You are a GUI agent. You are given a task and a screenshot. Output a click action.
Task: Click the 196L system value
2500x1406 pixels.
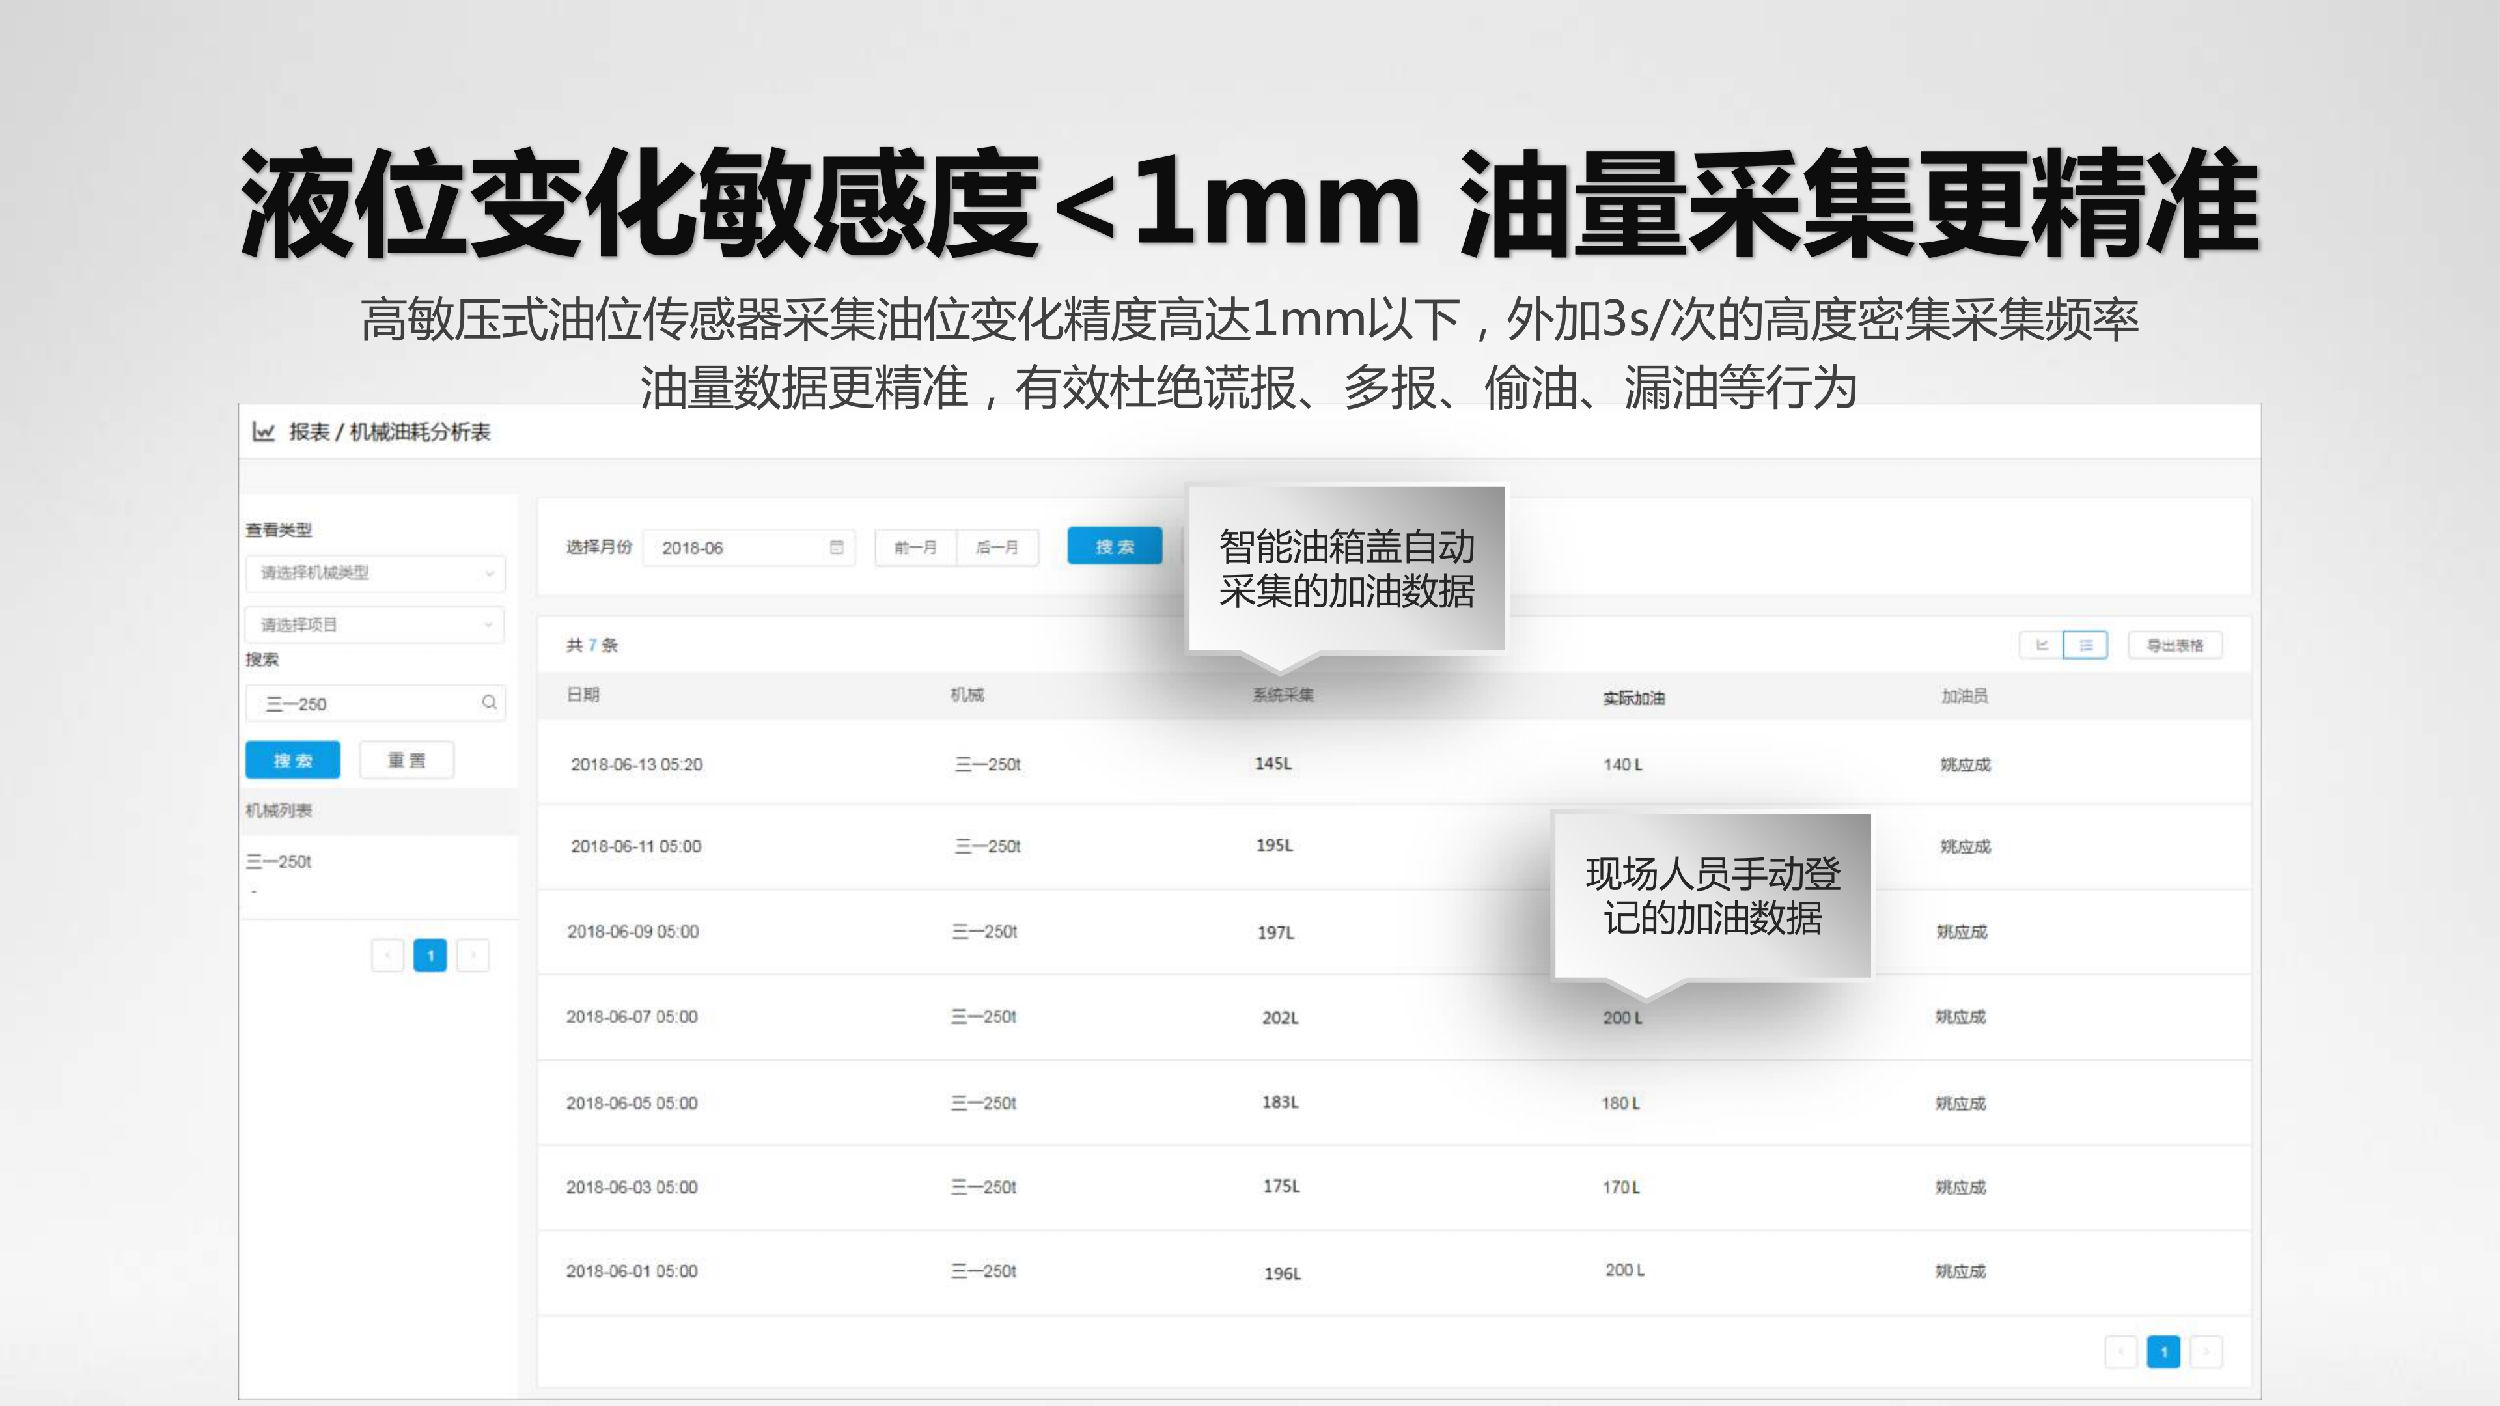[x=1282, y=1273]
